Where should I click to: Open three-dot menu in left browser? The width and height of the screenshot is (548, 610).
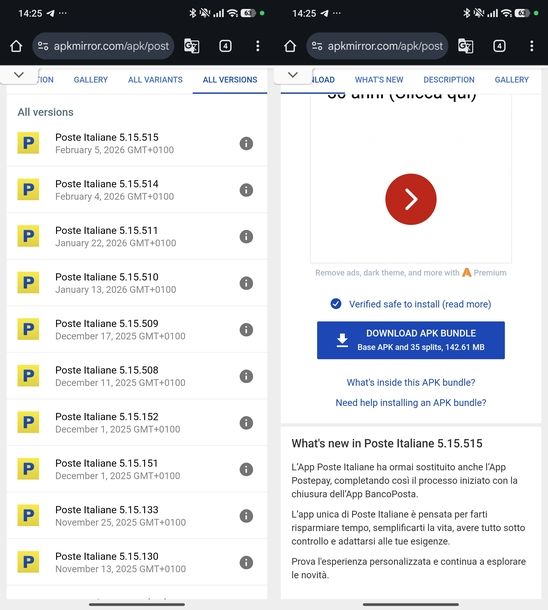(x=257, y=46)
